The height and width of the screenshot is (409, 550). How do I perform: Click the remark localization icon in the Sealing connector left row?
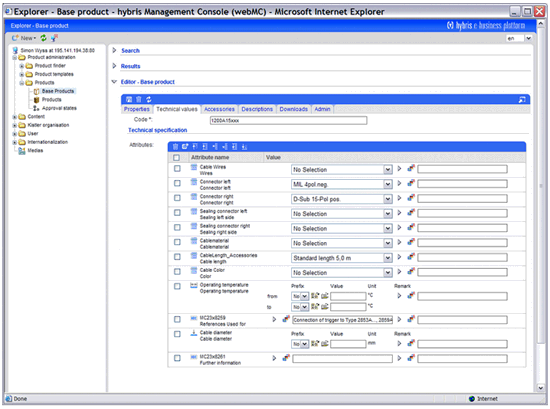pyautogui.click(x=411, y=213)
